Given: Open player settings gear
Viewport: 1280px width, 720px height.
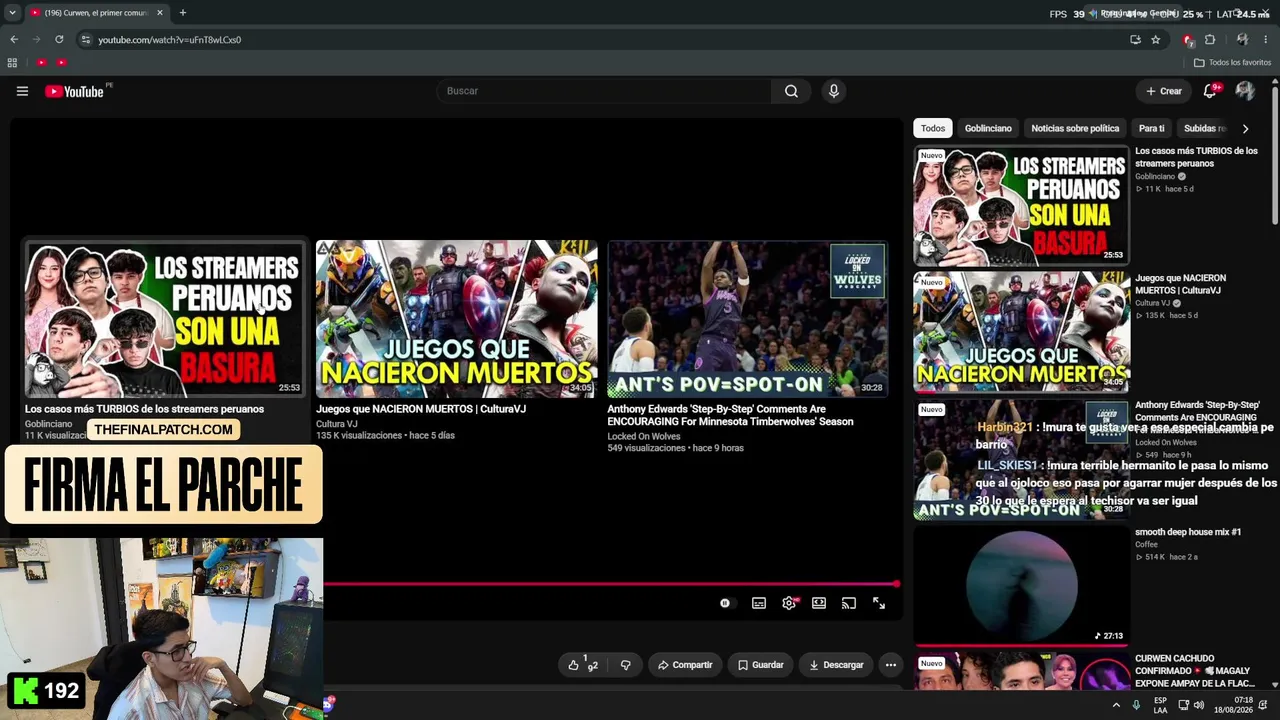Looking at the screenshot, I should coord(789,603).
